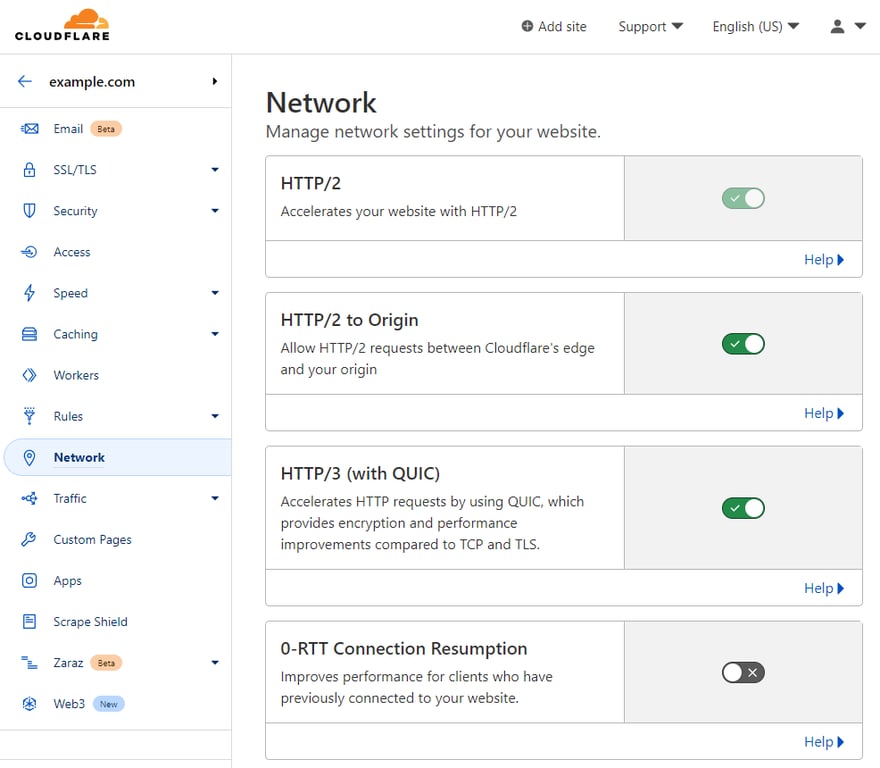Click the Cloudflare logo in the top bar

[62, 26]
